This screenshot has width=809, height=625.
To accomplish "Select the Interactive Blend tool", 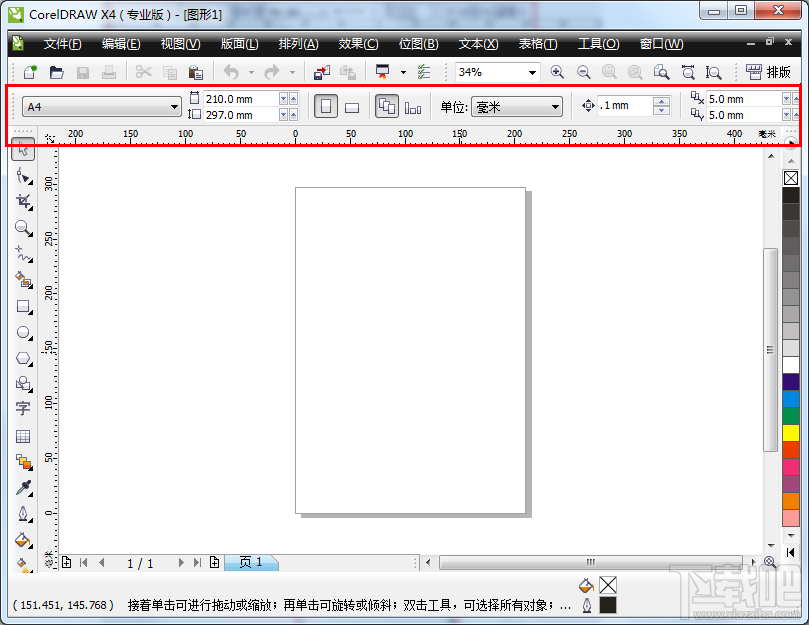I will [x=23, y=462].
